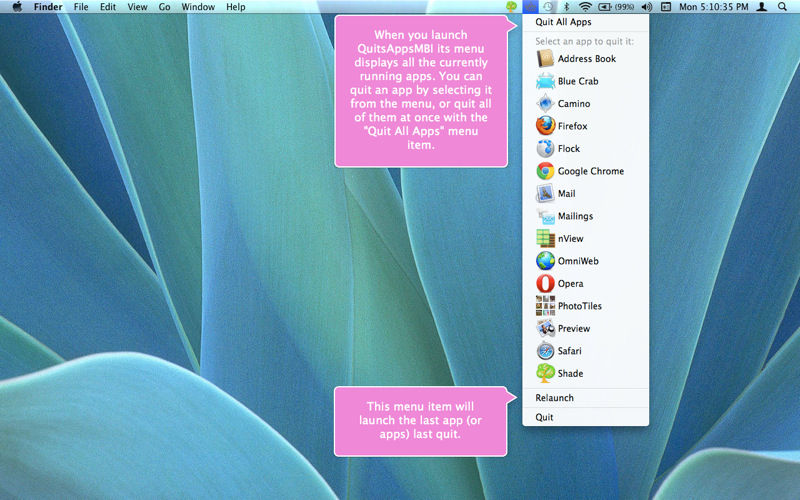The image size is (800, 500).
Task: Select the nView label
Action: 570,238
